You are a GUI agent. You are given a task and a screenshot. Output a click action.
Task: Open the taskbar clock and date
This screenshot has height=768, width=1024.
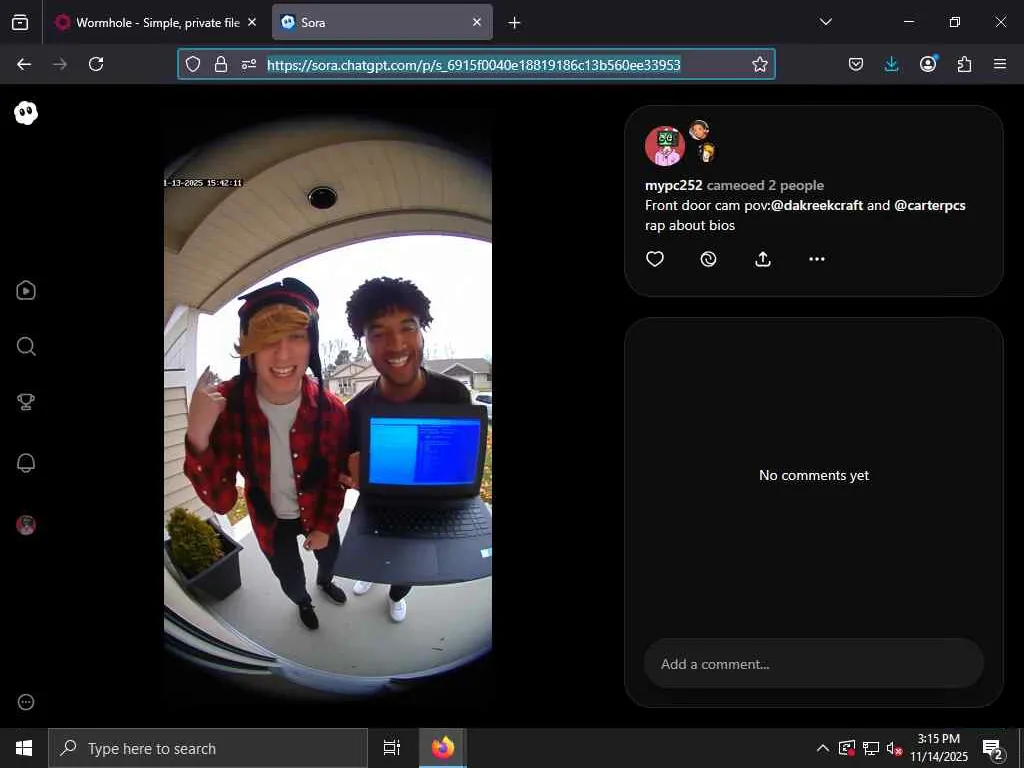click(x=939, y=748)
